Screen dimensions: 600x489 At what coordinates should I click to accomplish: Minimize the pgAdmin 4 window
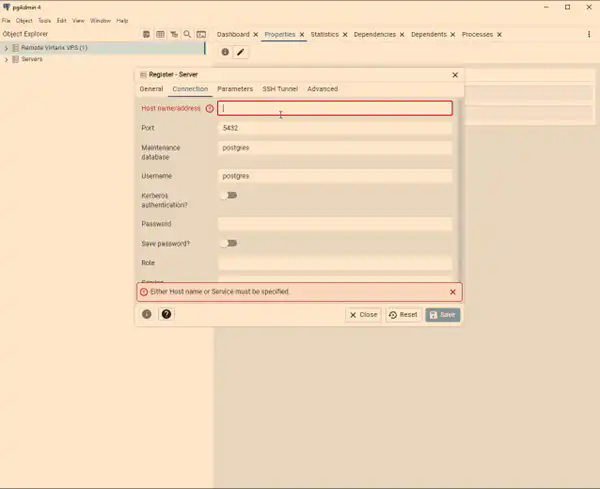pyautogui.click(x=546, y=7)
